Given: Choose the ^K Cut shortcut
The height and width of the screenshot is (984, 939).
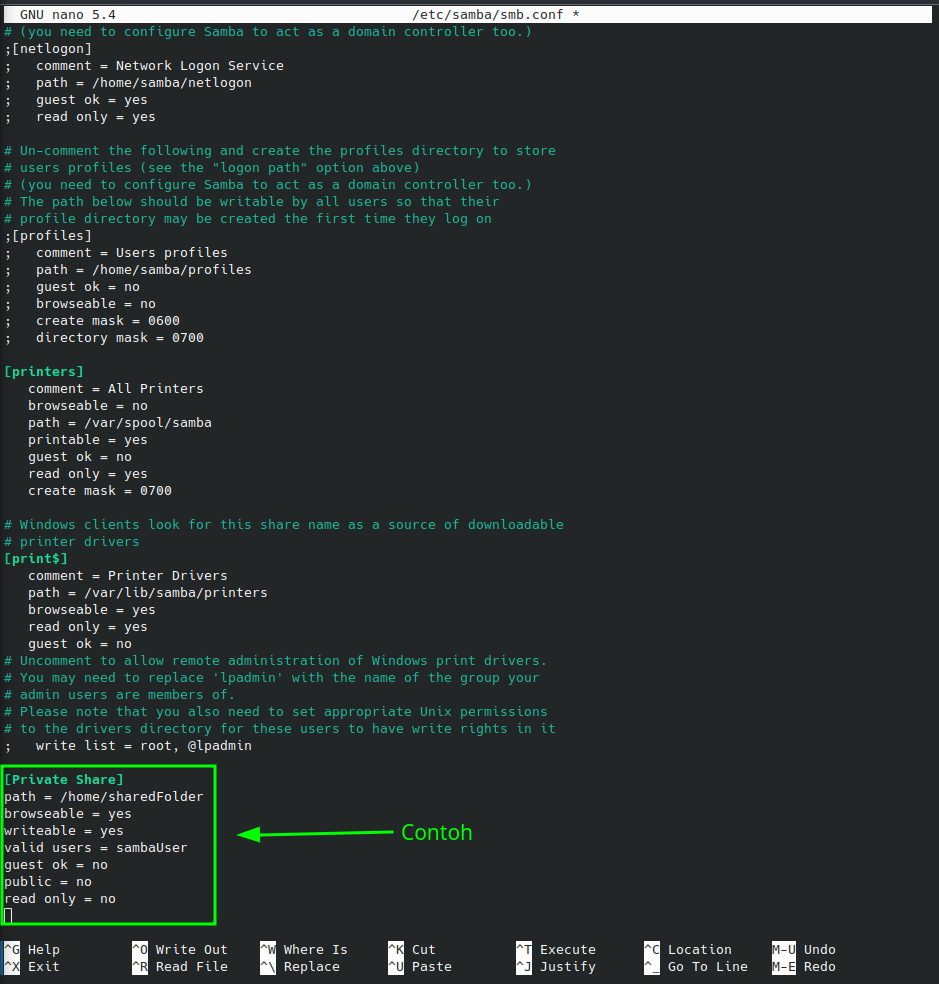Looking at the screenshot, I should coord(412,949).
